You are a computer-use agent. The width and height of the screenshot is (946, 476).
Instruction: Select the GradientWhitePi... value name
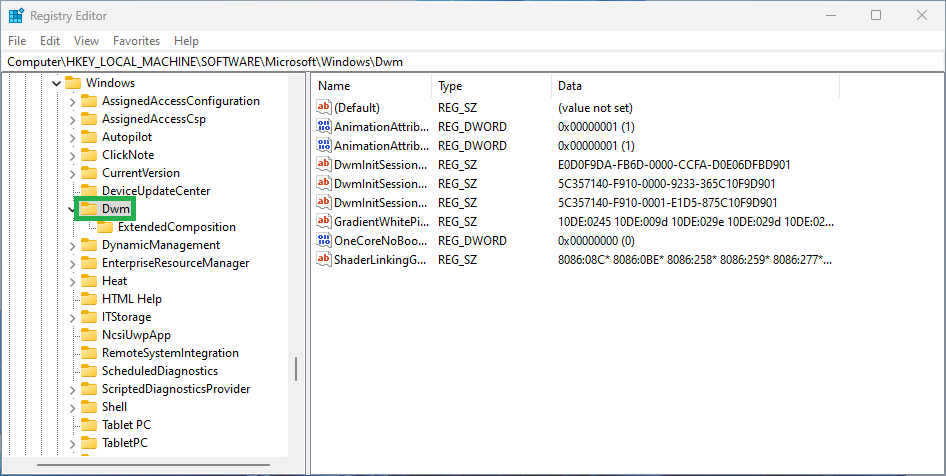(x=381, y=221)
